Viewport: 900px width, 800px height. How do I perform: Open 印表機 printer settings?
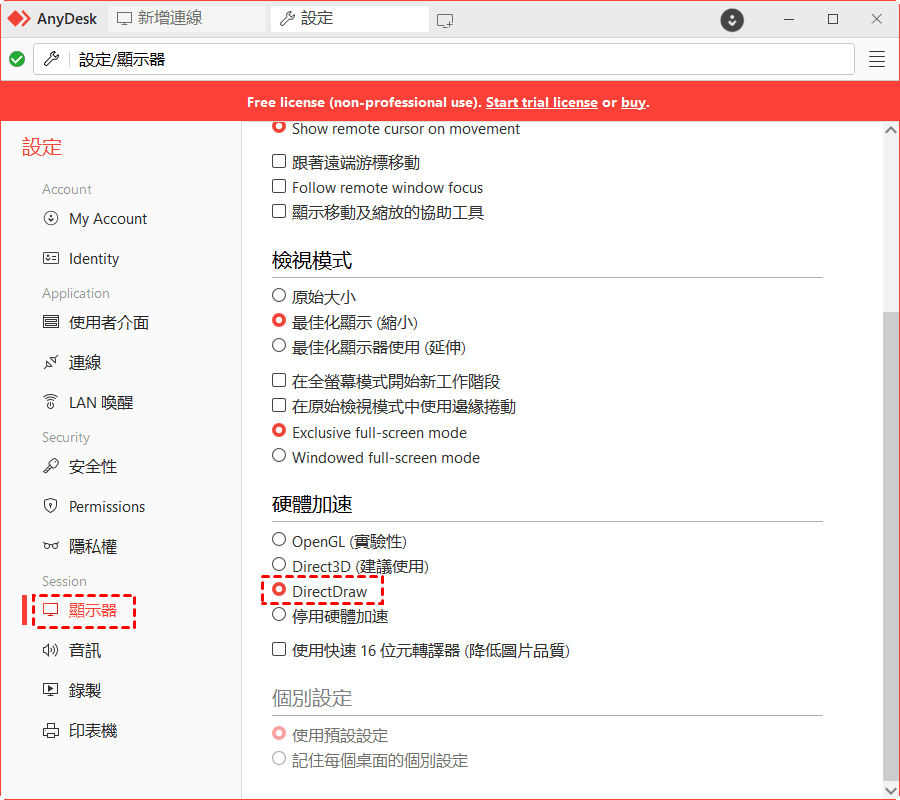tap(92, 731)
